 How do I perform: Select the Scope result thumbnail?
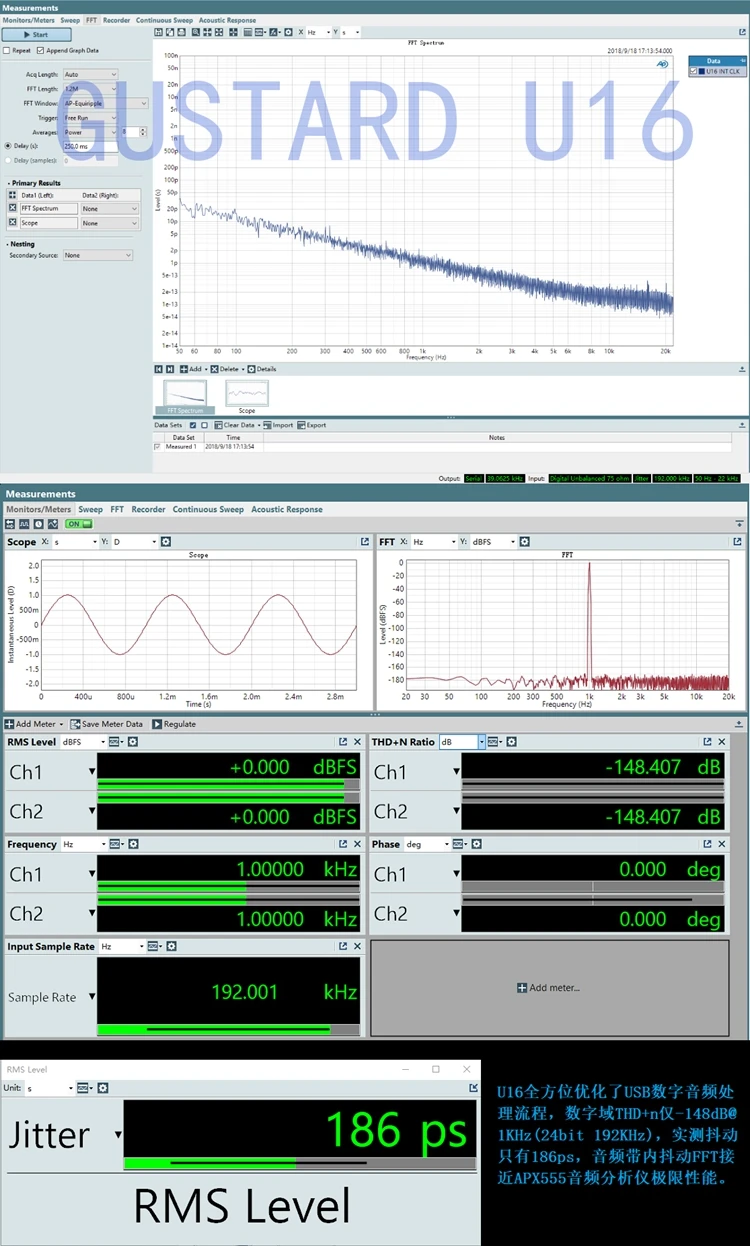click(247, 396)
